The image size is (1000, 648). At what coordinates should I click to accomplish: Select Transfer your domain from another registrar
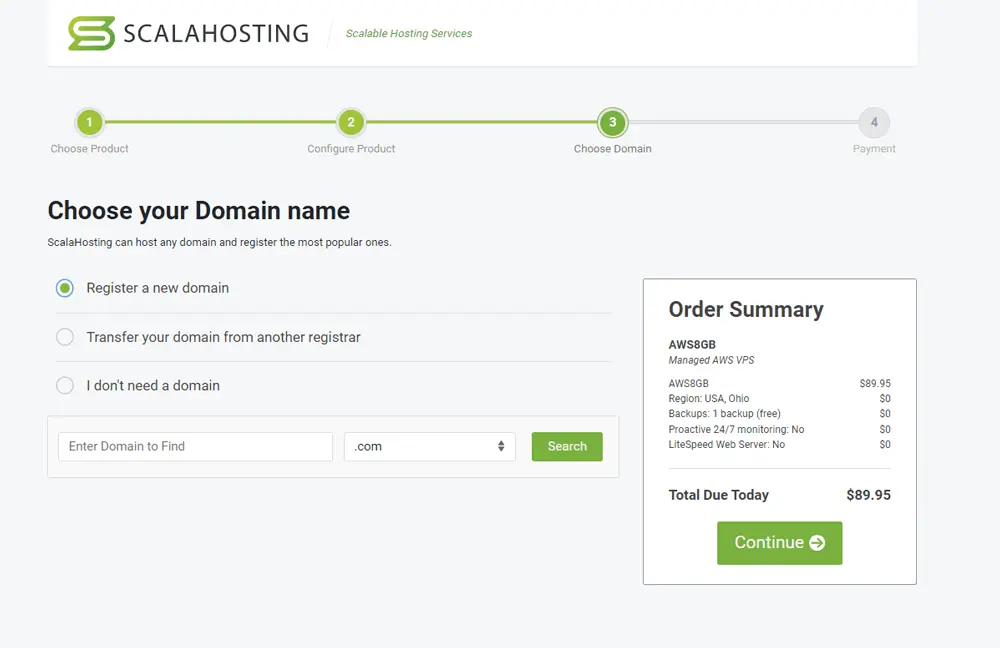[65, 337]
